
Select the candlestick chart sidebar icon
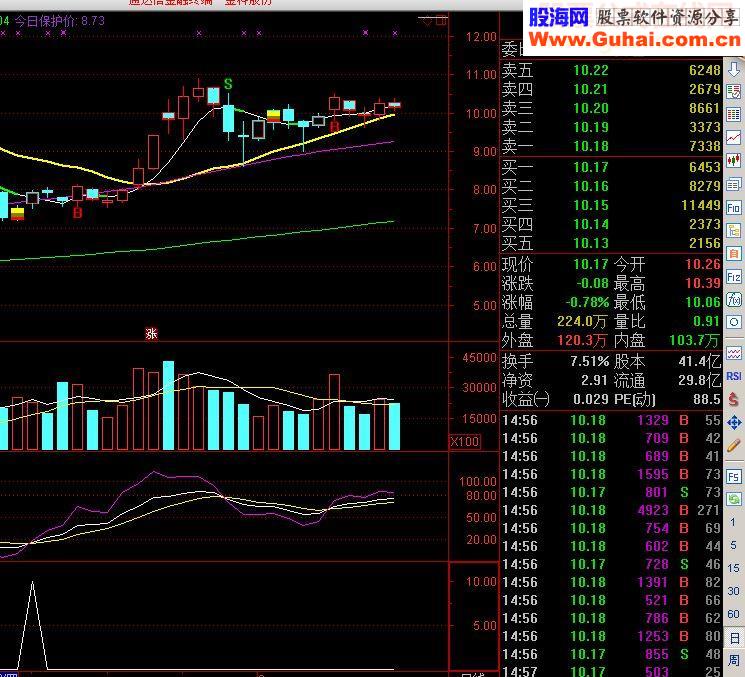click(734, 160)
